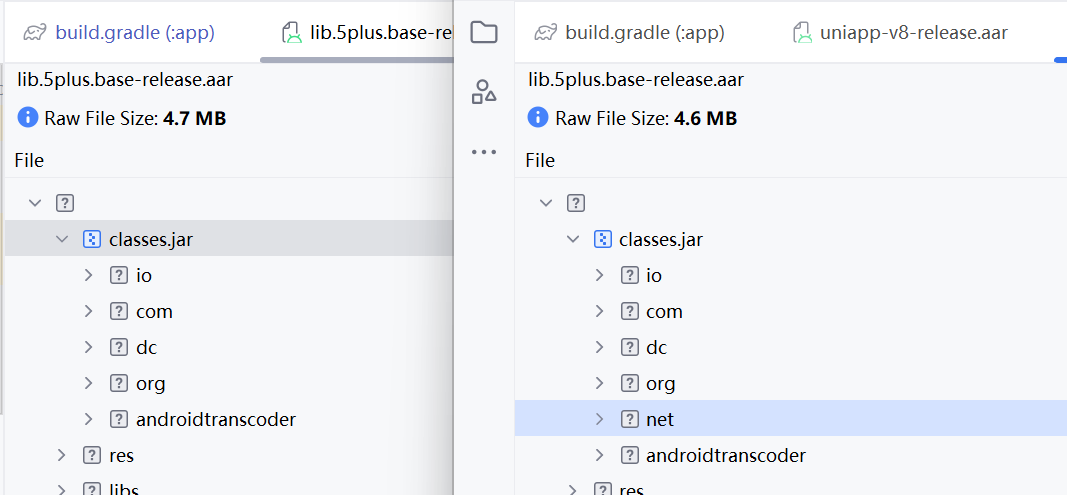This screenshot has width=1067, height=495.
Task: Select the org package in right pane
Action: pos(660,384)
